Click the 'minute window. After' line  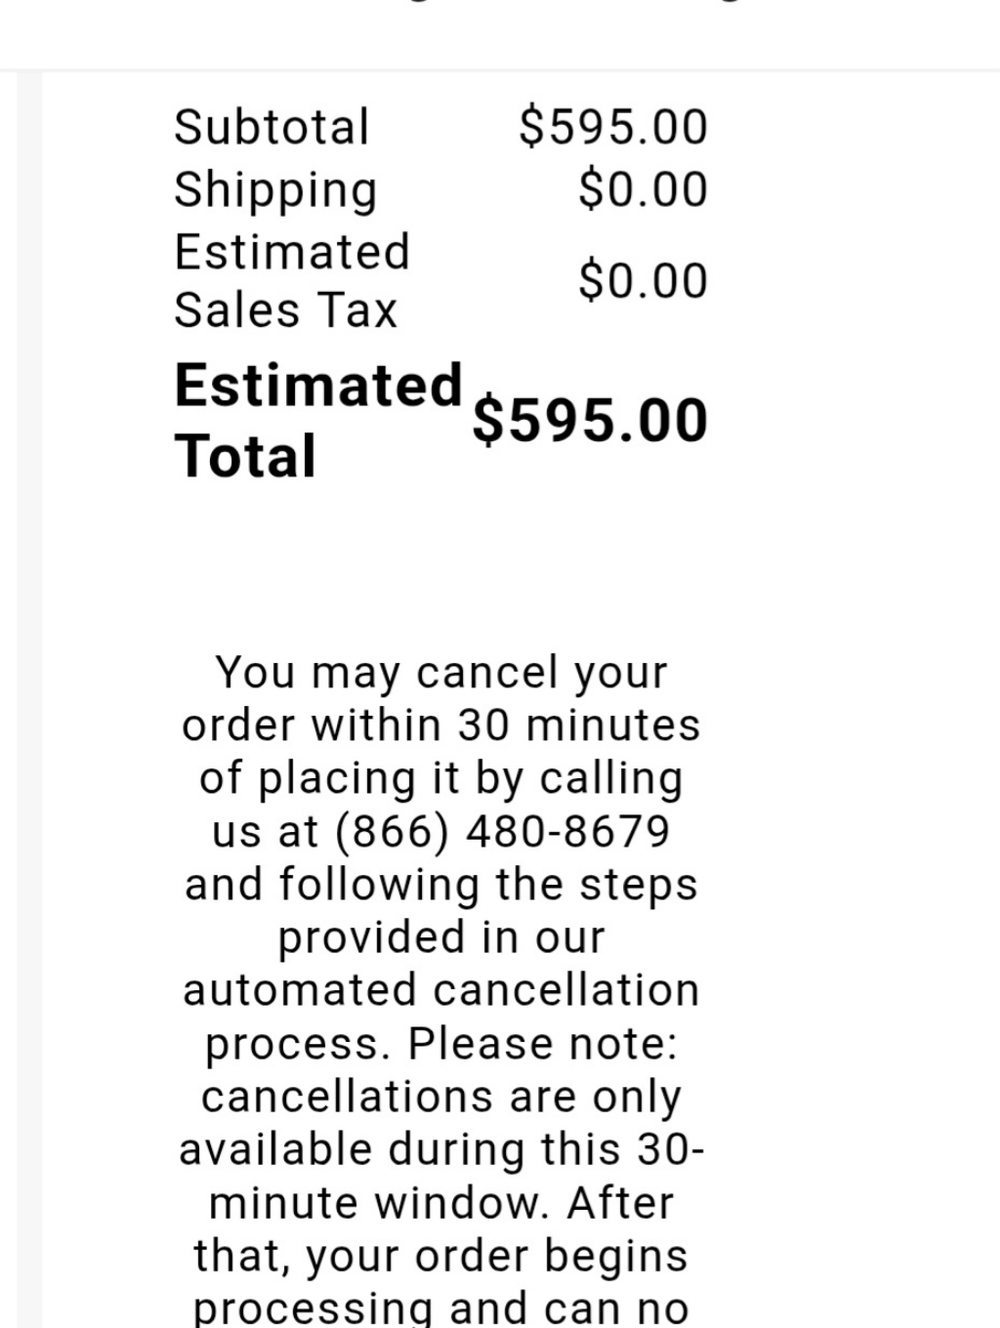click(441, 1202)
